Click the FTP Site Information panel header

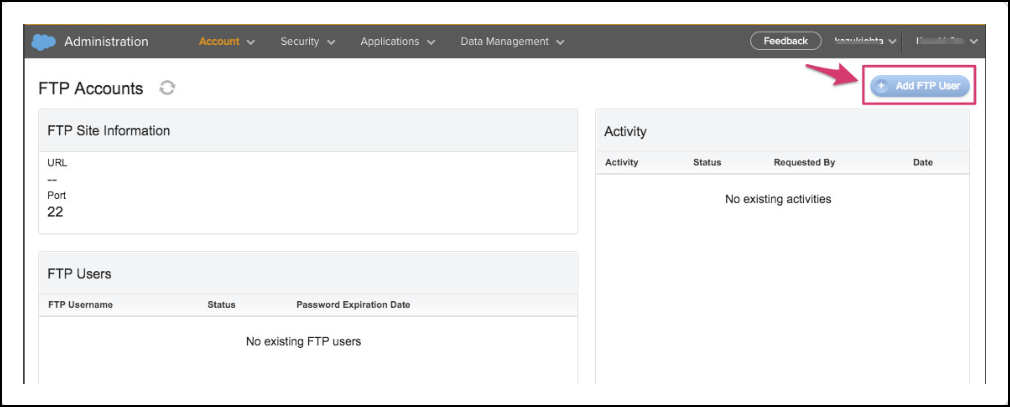tap(109, 131)
